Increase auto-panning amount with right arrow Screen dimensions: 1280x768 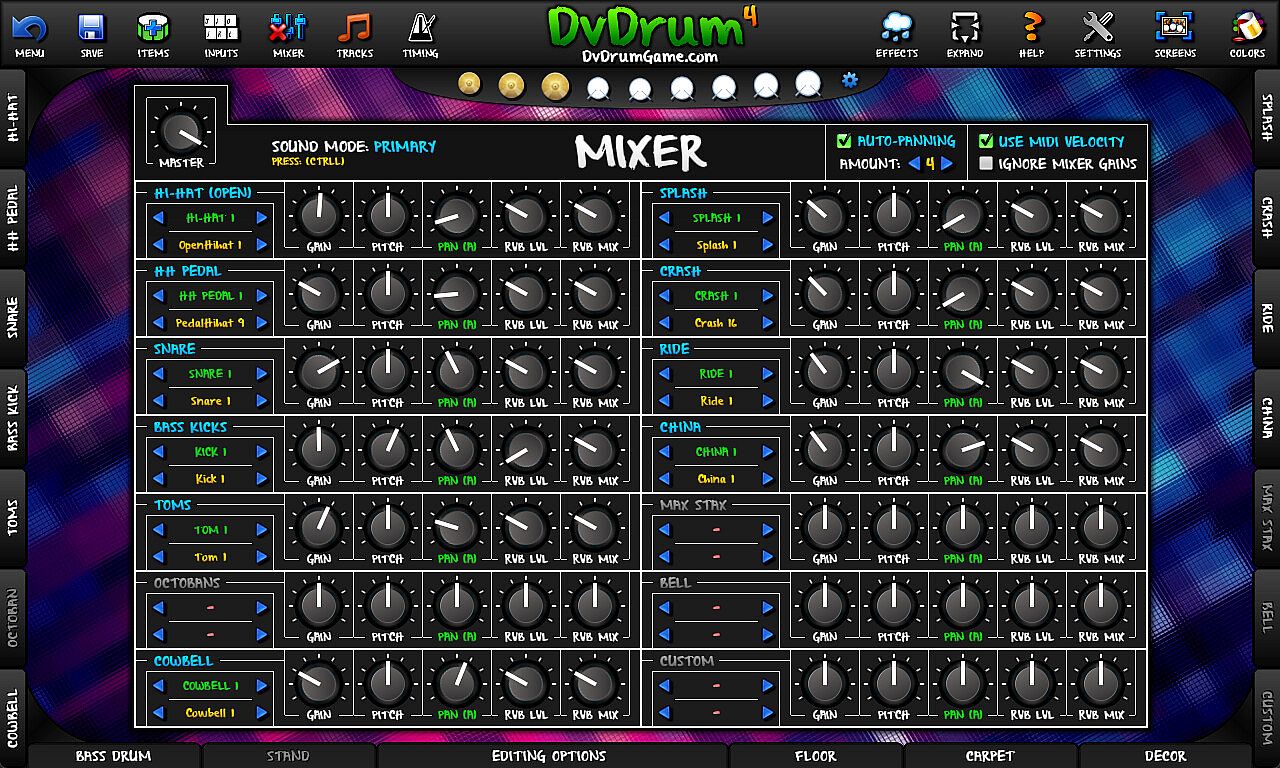click(947, 164)
